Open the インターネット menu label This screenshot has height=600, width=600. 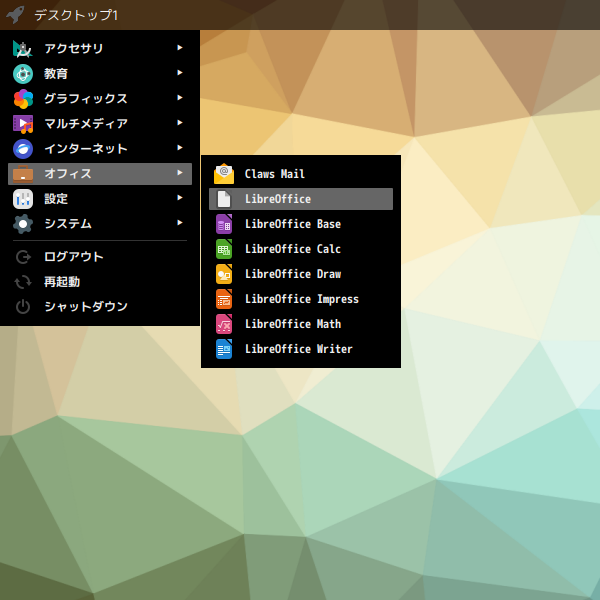click(x=86, y=149)
